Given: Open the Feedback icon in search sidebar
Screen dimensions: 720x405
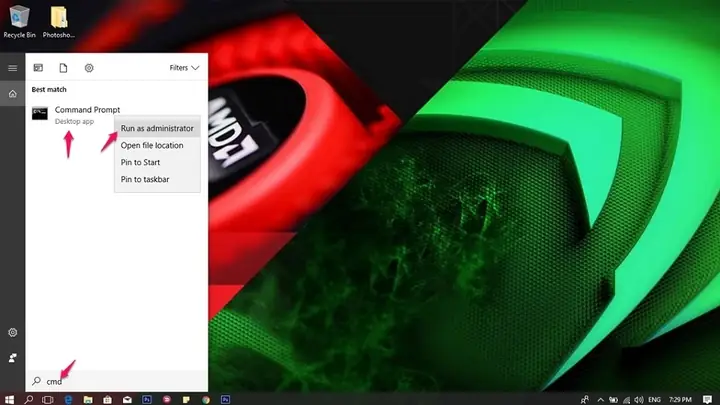Looking at the screenshot, I should click(12, 358).
